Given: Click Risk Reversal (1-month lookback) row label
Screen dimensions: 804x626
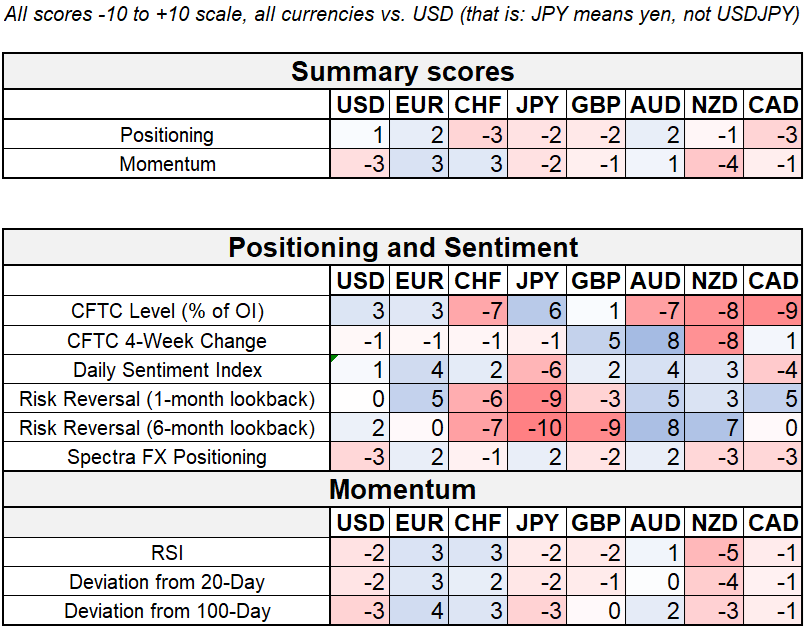Looking at the screenshot, I should click(x=167, y=399).
